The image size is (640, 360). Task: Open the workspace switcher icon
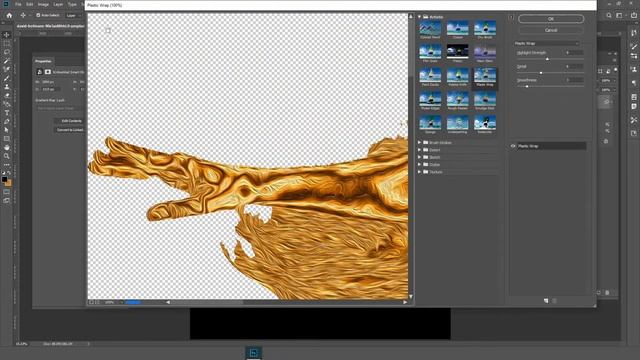click(620, 16)
